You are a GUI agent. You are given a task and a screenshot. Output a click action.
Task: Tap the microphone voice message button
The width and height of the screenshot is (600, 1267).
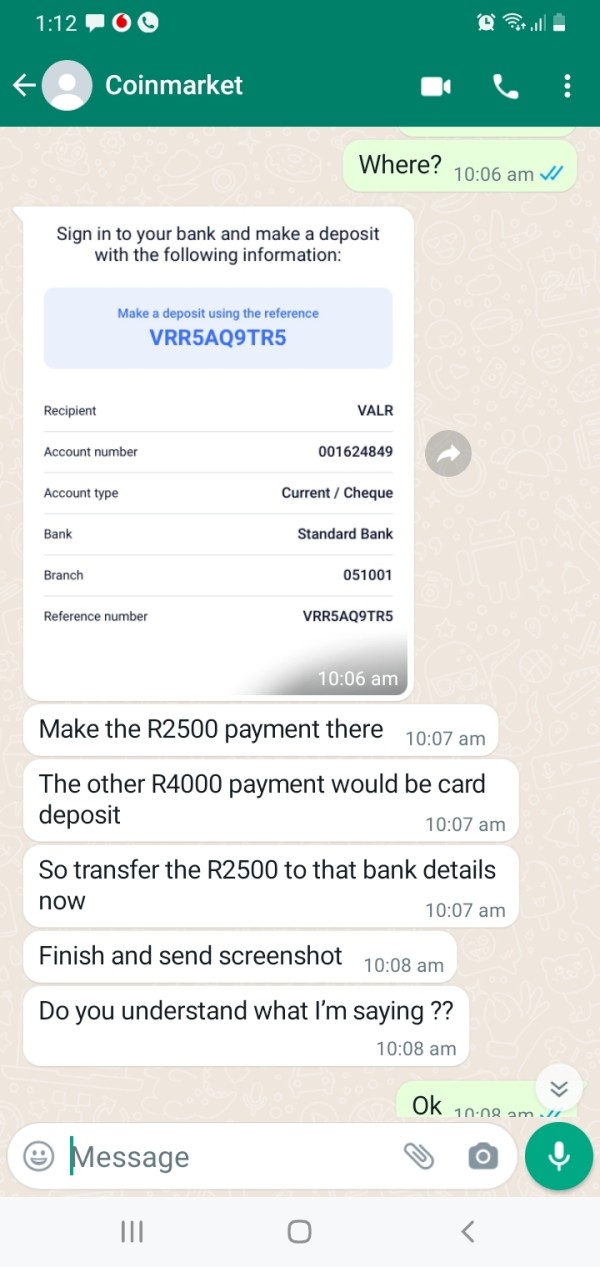point(559,1156)
